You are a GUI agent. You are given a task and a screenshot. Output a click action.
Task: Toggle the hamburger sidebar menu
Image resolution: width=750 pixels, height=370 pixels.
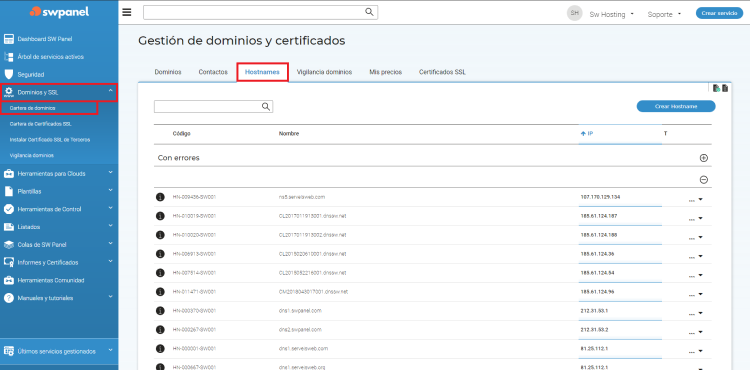(x=127, y=12)
